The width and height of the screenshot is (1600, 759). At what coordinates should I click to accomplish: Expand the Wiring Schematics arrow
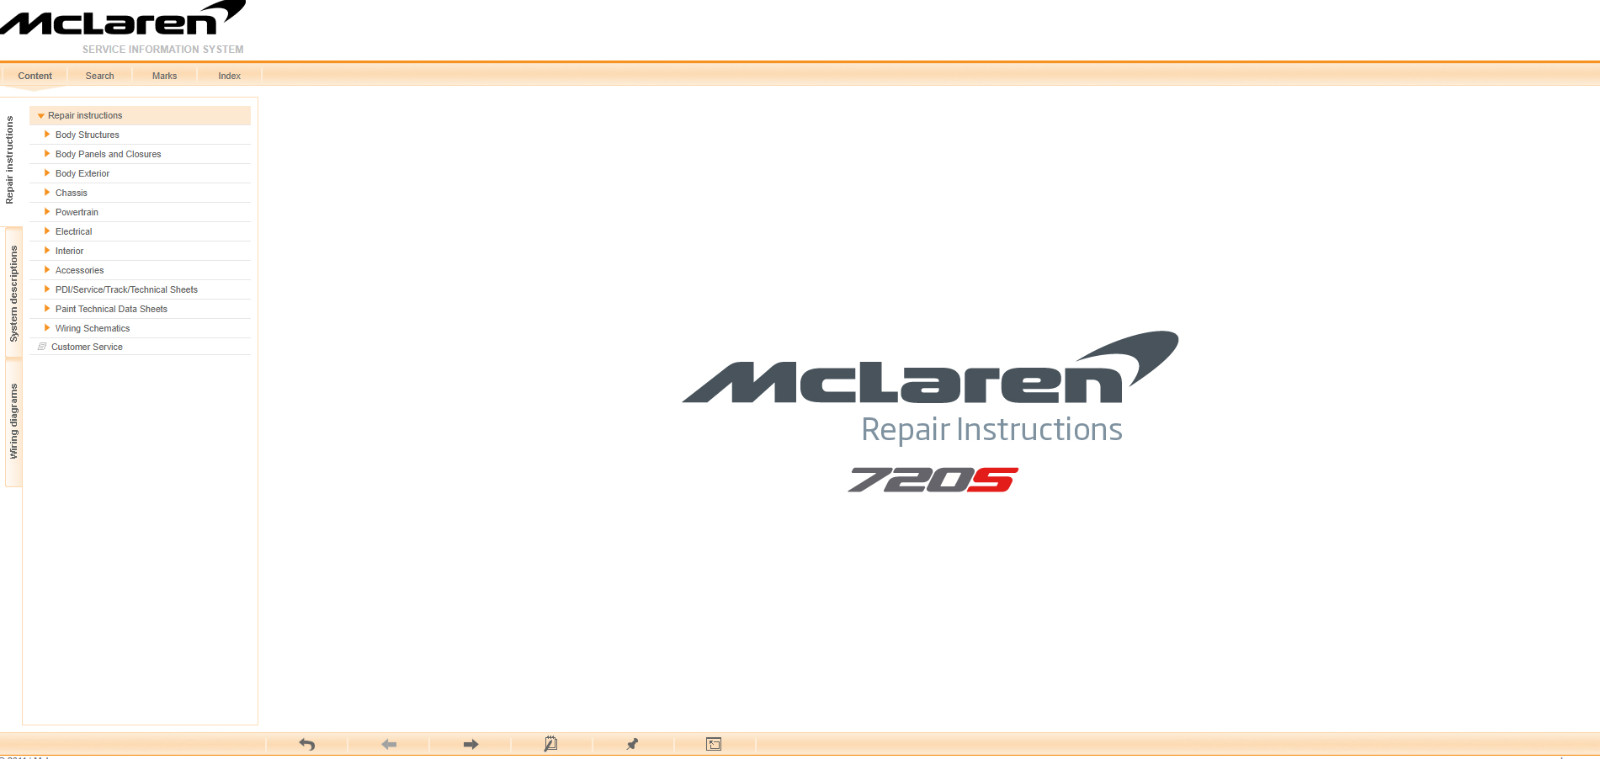pos(47,328)
